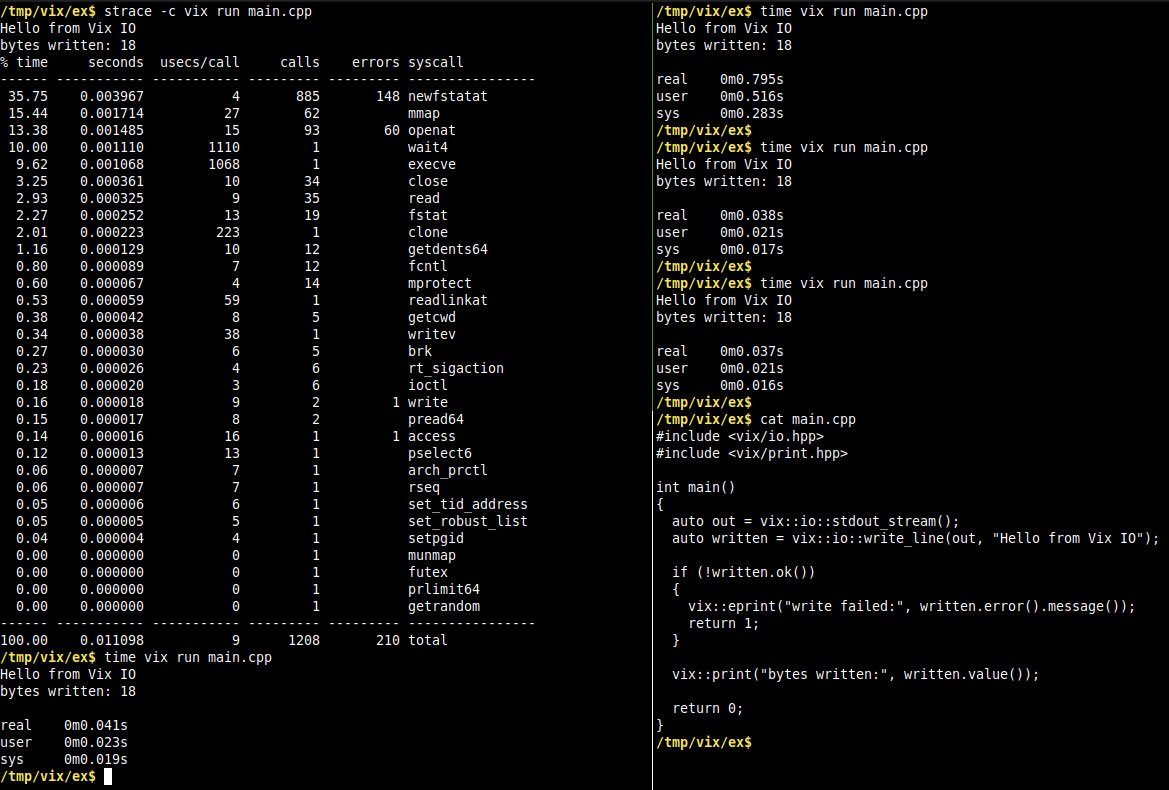This screenshot has width=1169, height=790.
Task: Click 'user 0m0.023s' in left pane
Action: (x=64, y=742)
